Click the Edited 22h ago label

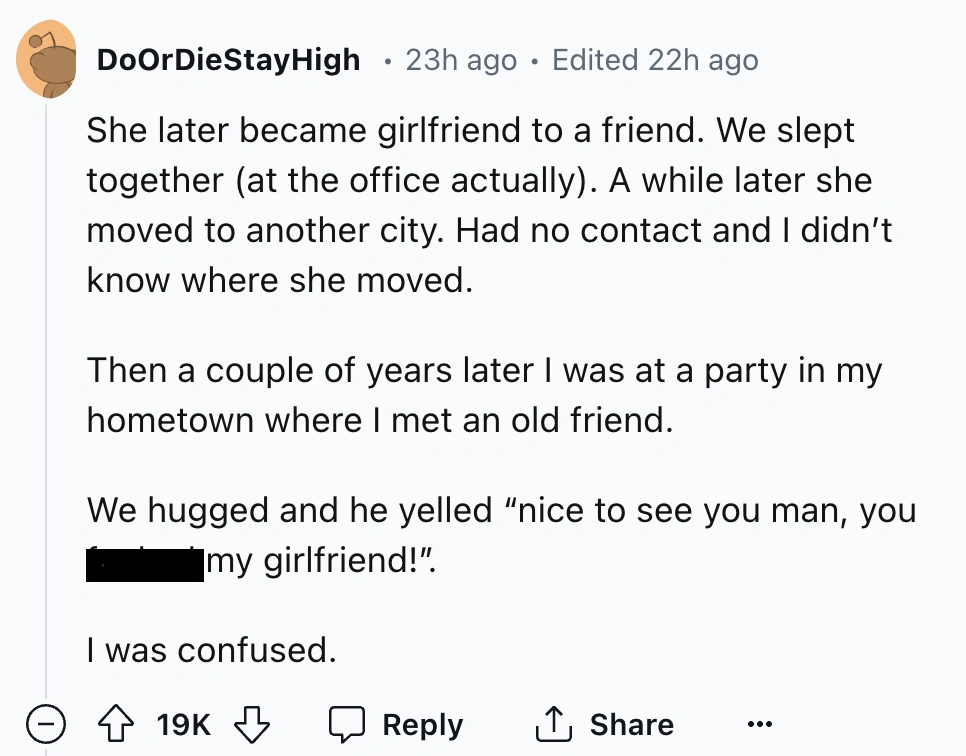[654, 59]
